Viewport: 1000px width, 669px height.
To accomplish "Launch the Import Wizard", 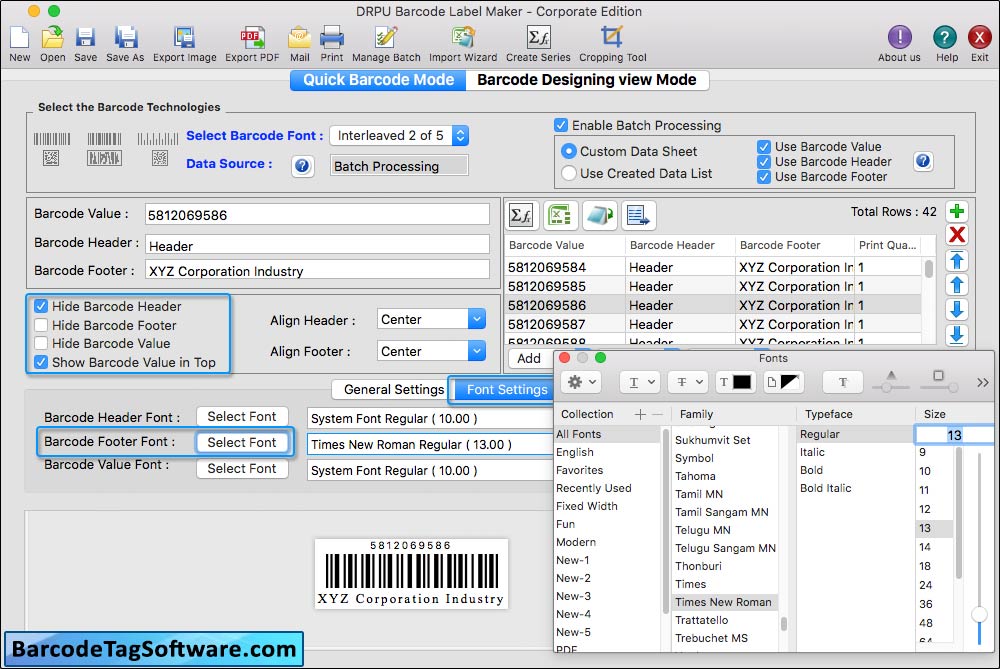I will tap(463, 38).
